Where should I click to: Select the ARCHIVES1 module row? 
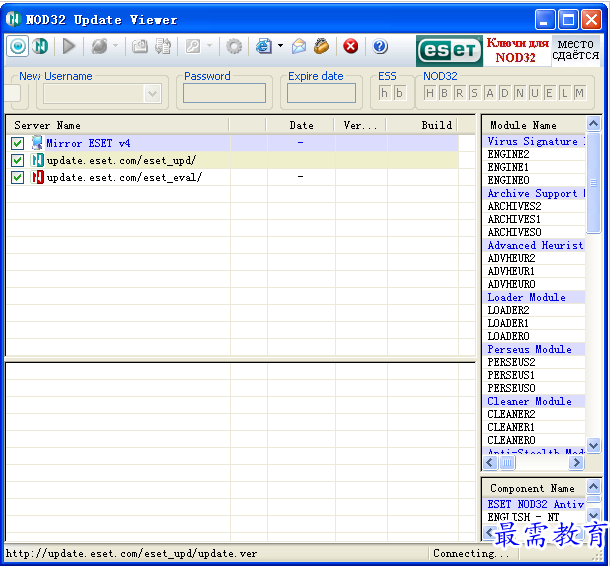tap(534, 219)
